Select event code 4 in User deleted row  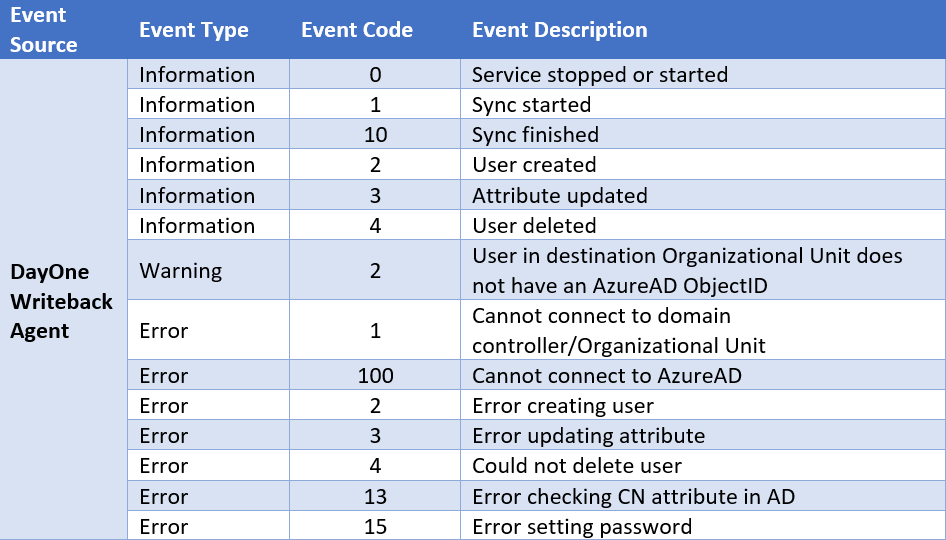tap(375, 226)
